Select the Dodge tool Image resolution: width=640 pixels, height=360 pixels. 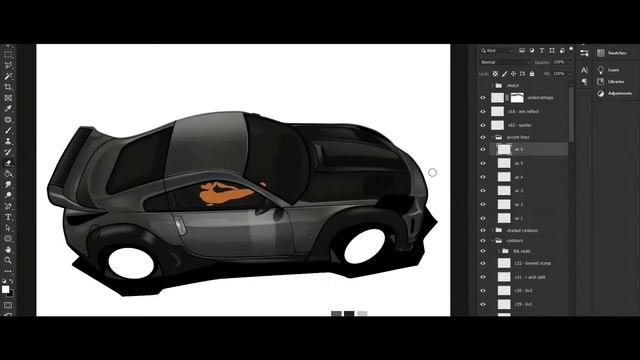click(x=8, y=195)
